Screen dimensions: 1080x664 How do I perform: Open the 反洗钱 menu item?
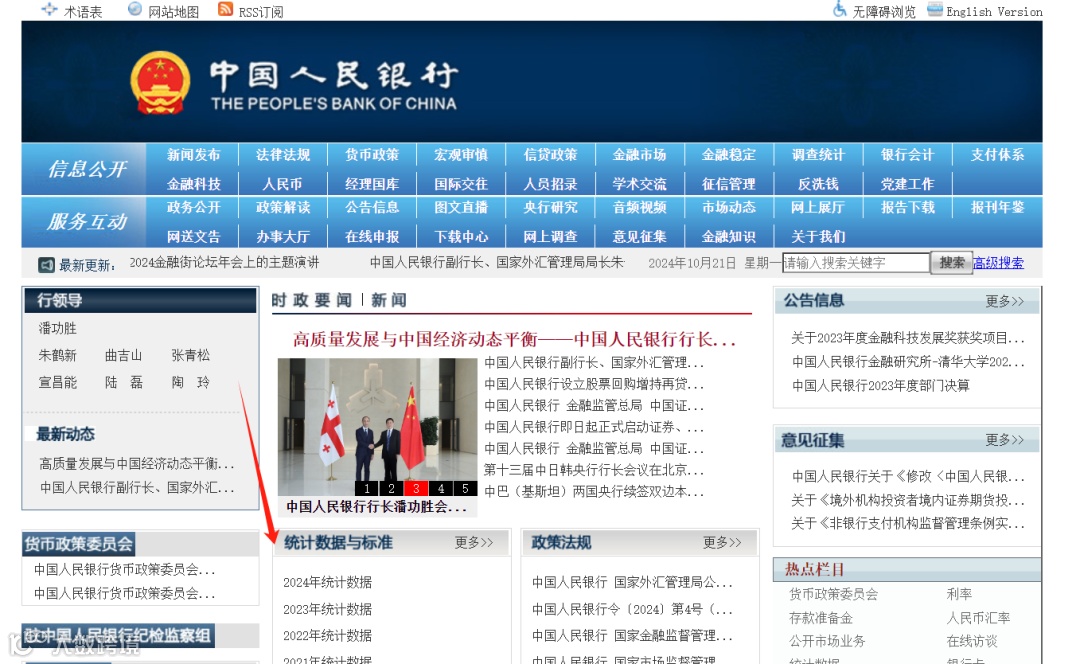pos(818,184)
